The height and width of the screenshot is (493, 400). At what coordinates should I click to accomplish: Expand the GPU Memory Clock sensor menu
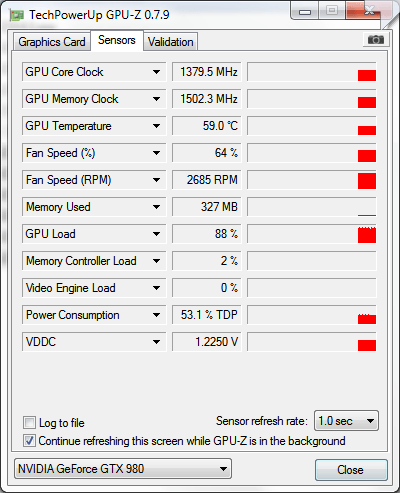click(156, 99)
